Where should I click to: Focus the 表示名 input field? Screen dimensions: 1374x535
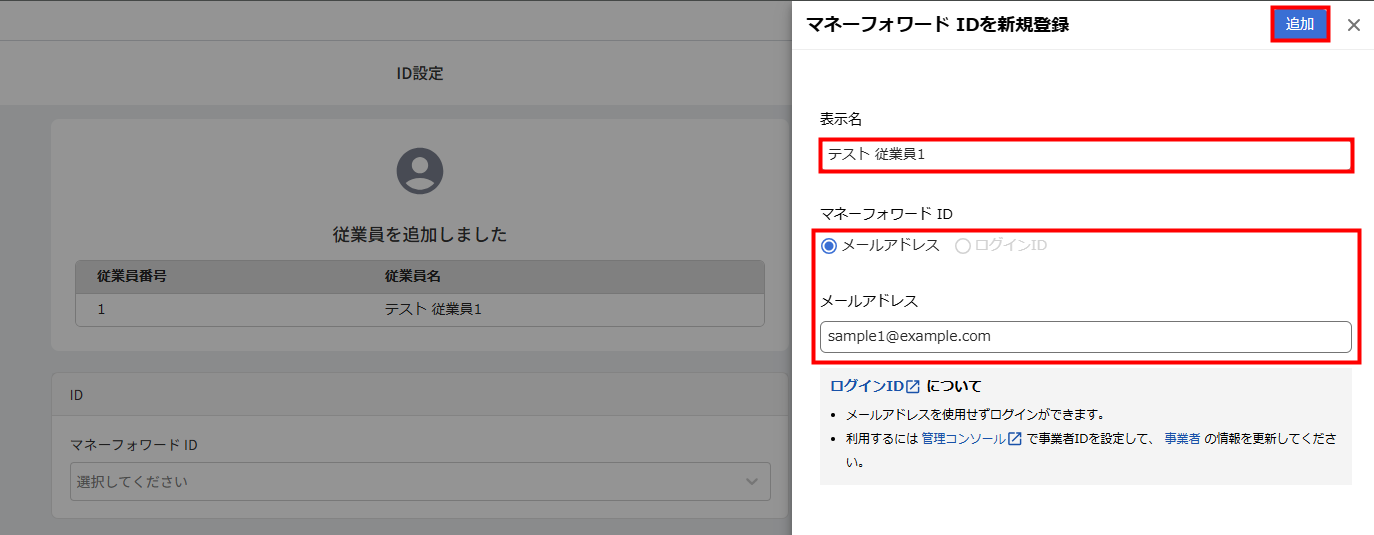[x=1086, y=155]
